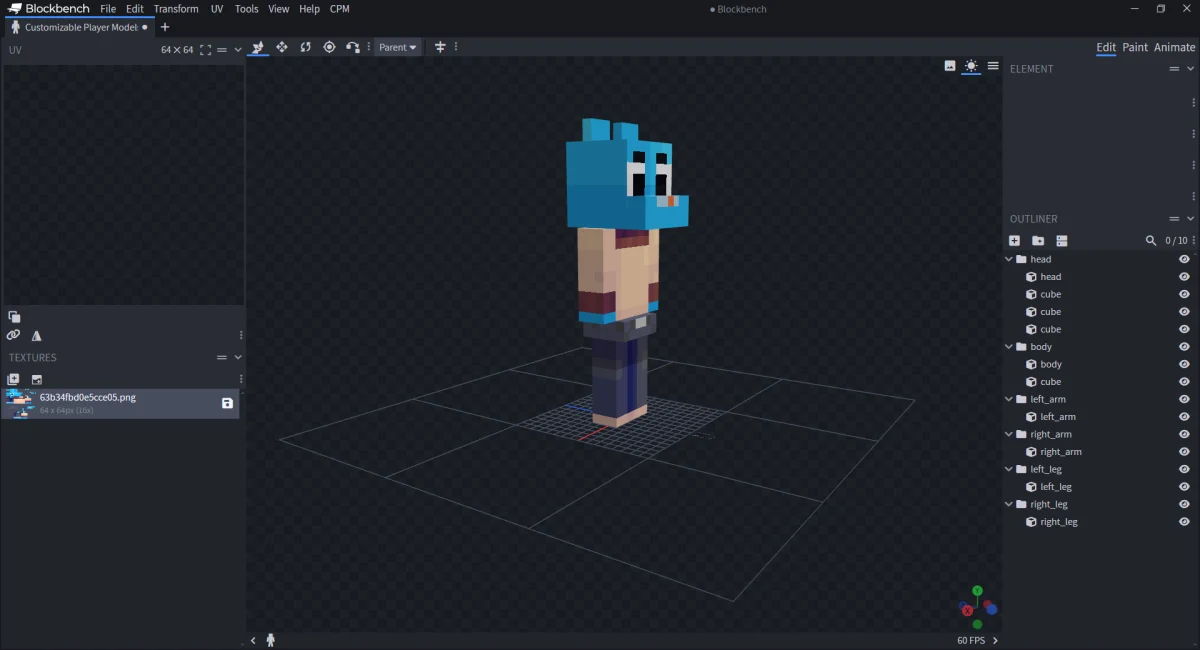This screenshot has height=650, width=1200.
Task: Click Import Texture icon in Textures panel
Action: pyautogui.click(x=37, y=379)
